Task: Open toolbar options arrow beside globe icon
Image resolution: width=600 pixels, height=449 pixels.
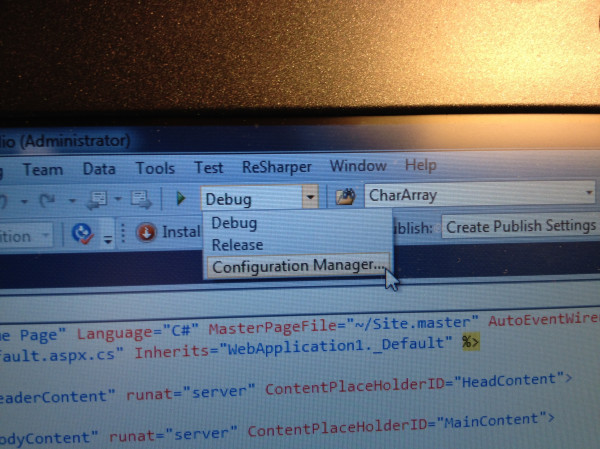Action: click(x=108, y=239)
